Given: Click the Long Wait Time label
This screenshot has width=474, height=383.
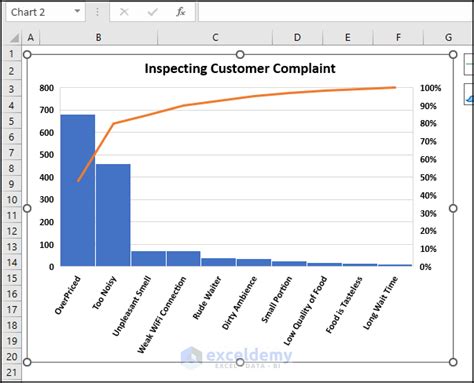Looking at the screenshot, I should (380, 303).
